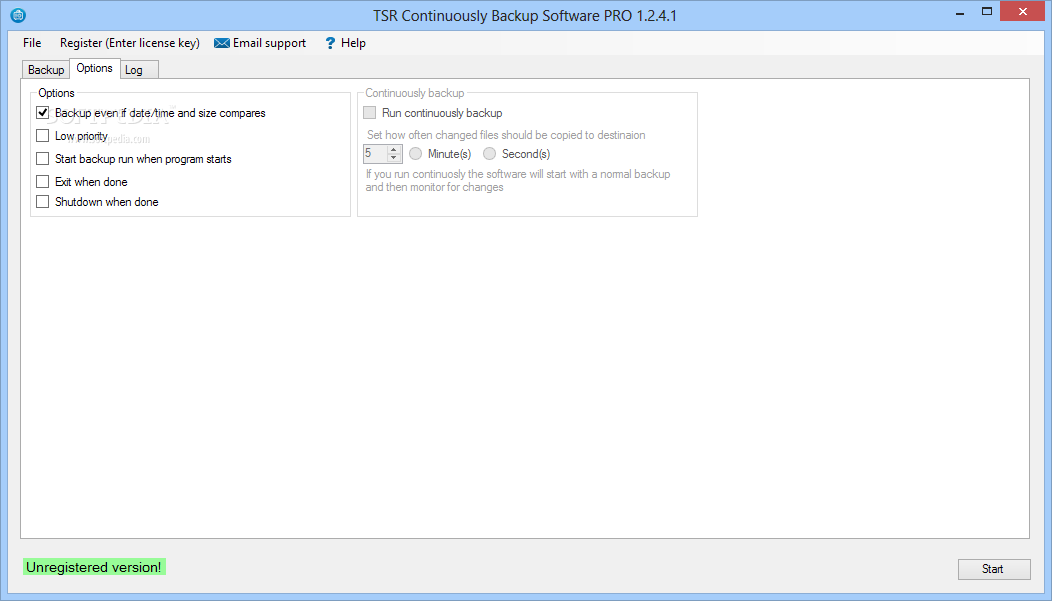
Task: Maximize the TSR Backup window
Action: click(x=987, y=12)
